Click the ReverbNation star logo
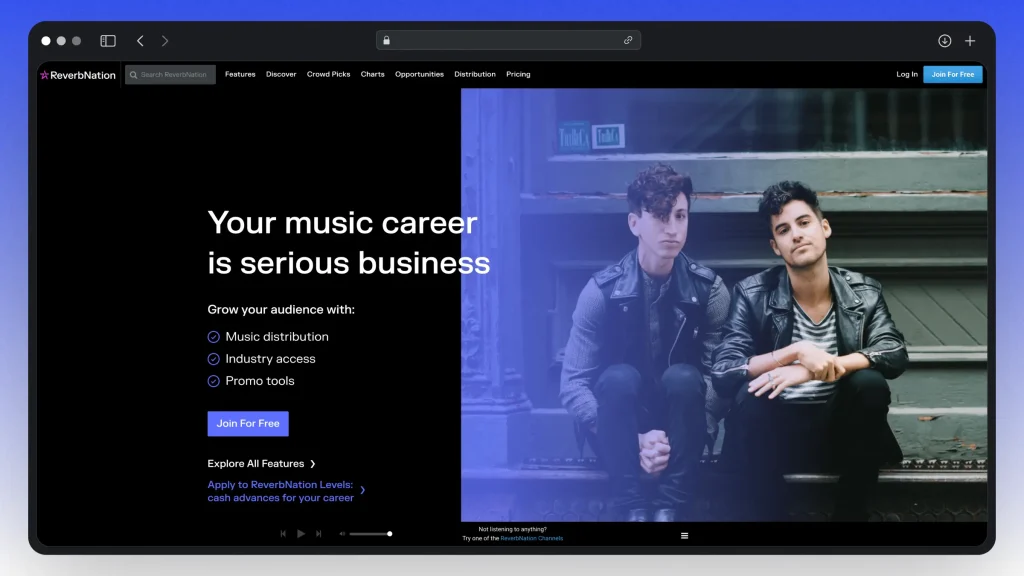 (x=44, y=74)
